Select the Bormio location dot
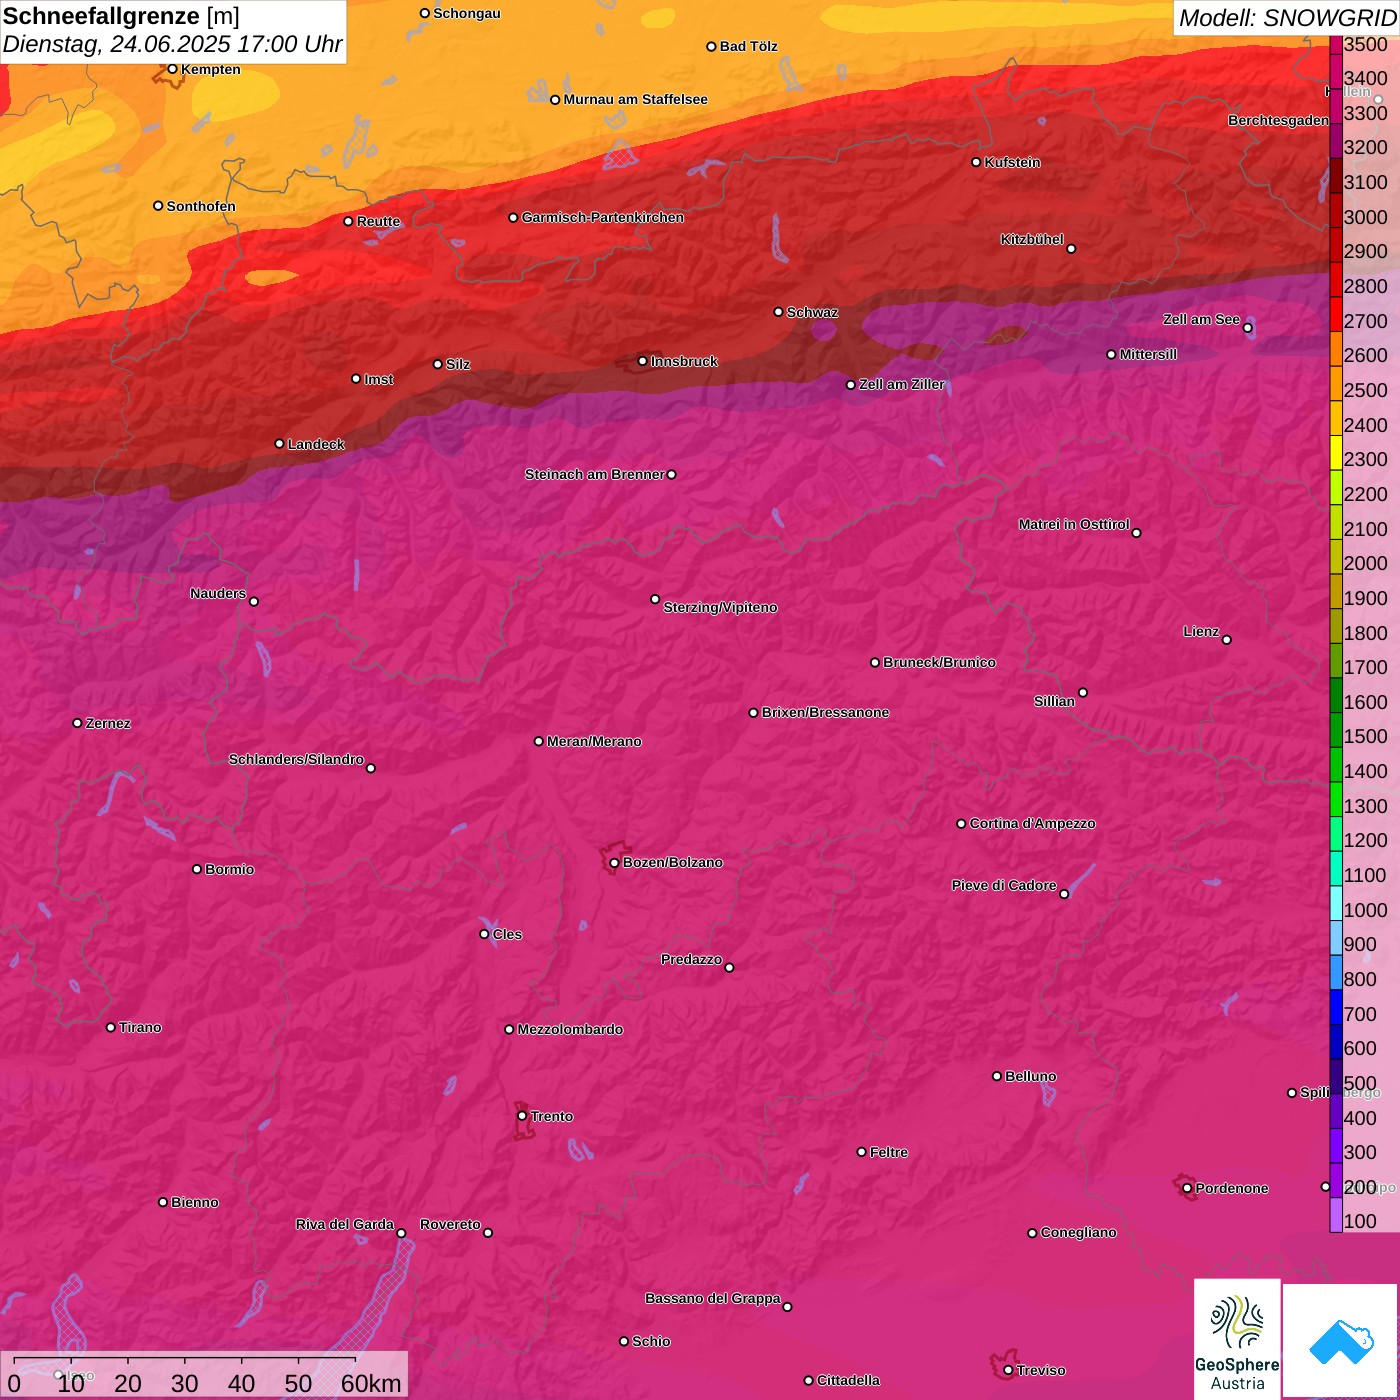The image size is (1400, 1400). (x=197, y=869)
